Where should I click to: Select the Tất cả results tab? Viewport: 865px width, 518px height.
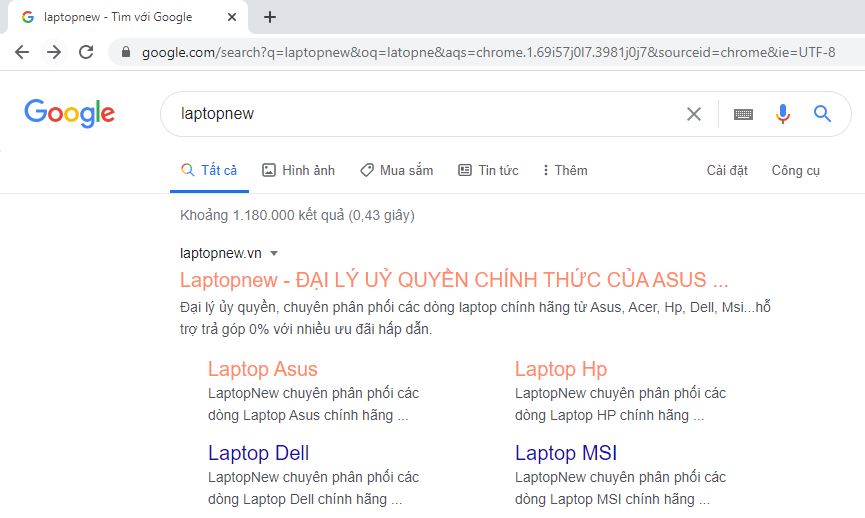tap(209, 170)
